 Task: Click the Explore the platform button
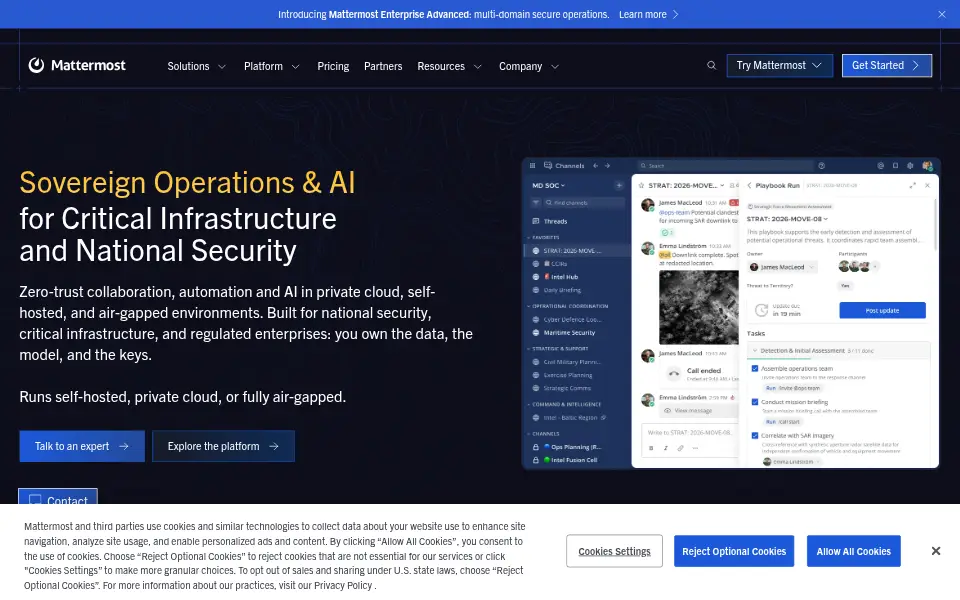click(x=223, y=446)
